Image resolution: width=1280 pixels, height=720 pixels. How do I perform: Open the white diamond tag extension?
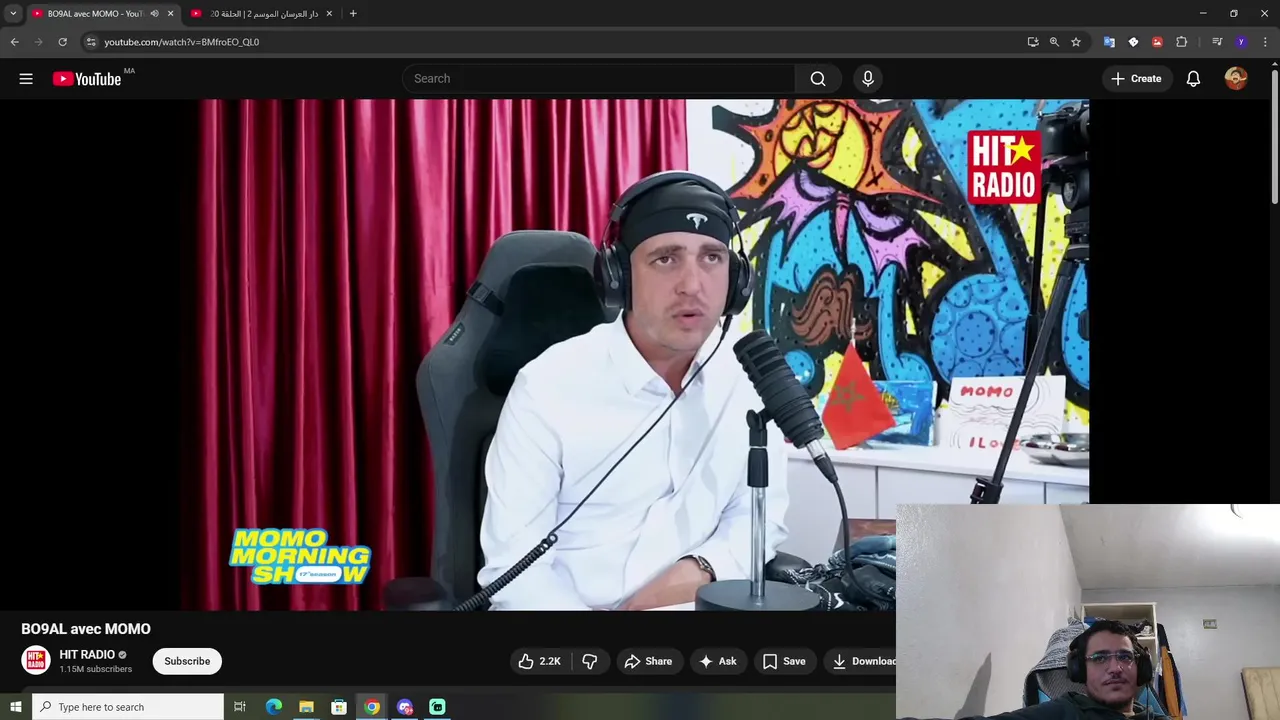1133,42
